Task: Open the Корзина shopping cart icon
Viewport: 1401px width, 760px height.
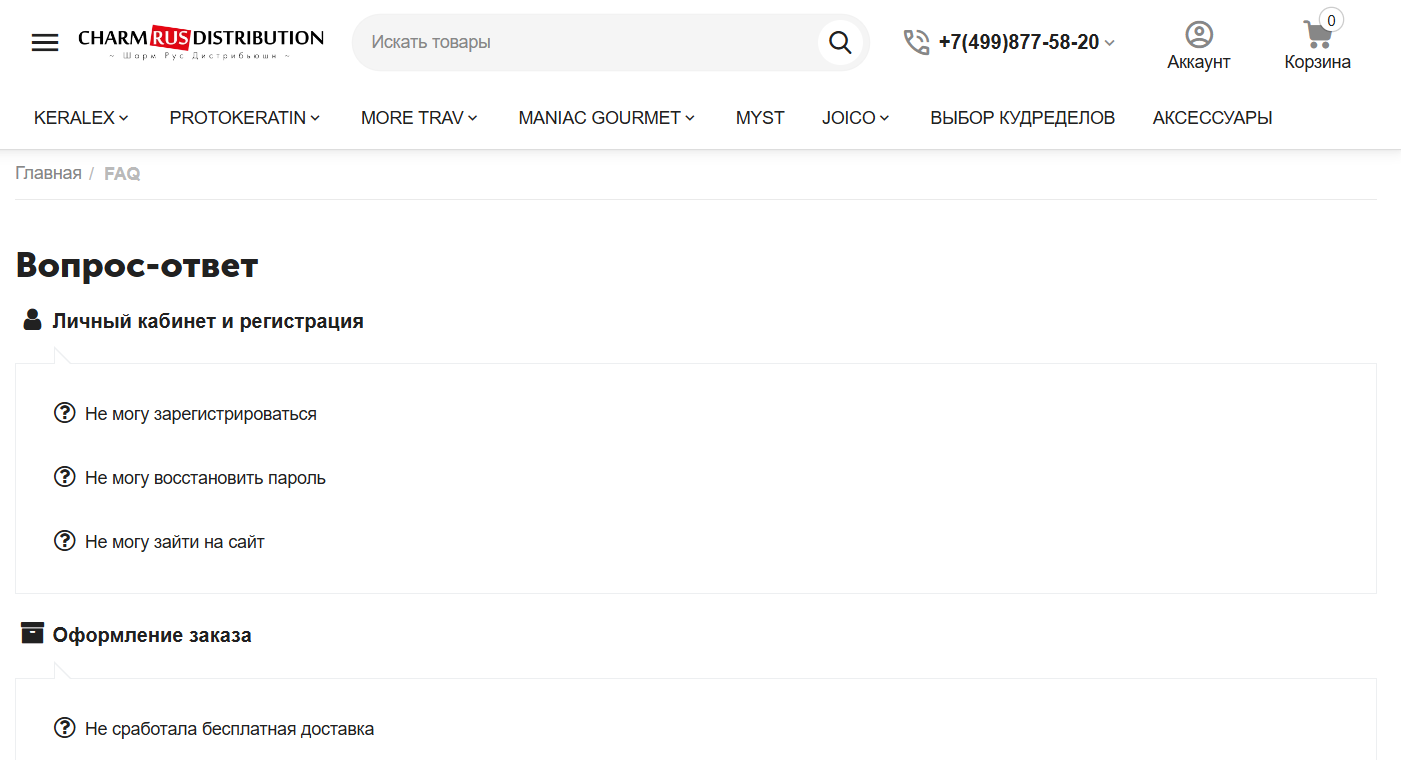Action: [1317, 35]
